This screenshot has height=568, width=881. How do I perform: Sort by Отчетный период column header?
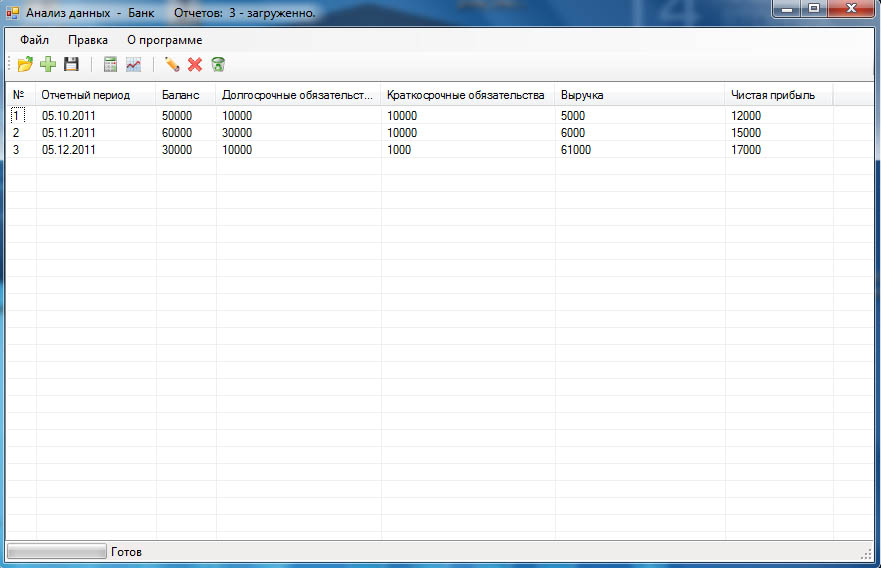click(96, 95)
